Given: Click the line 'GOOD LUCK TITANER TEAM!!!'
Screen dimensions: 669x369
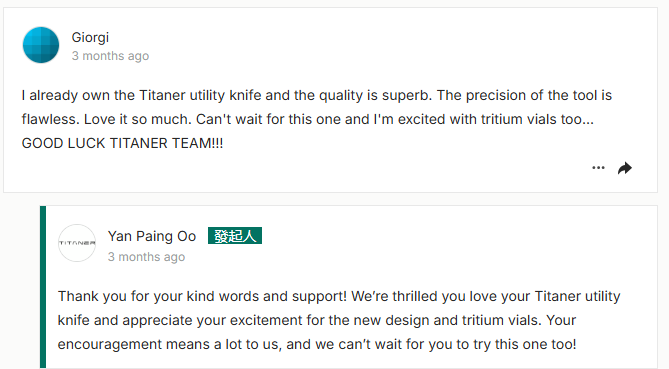Looking at the screenshot, I should 122,143.
